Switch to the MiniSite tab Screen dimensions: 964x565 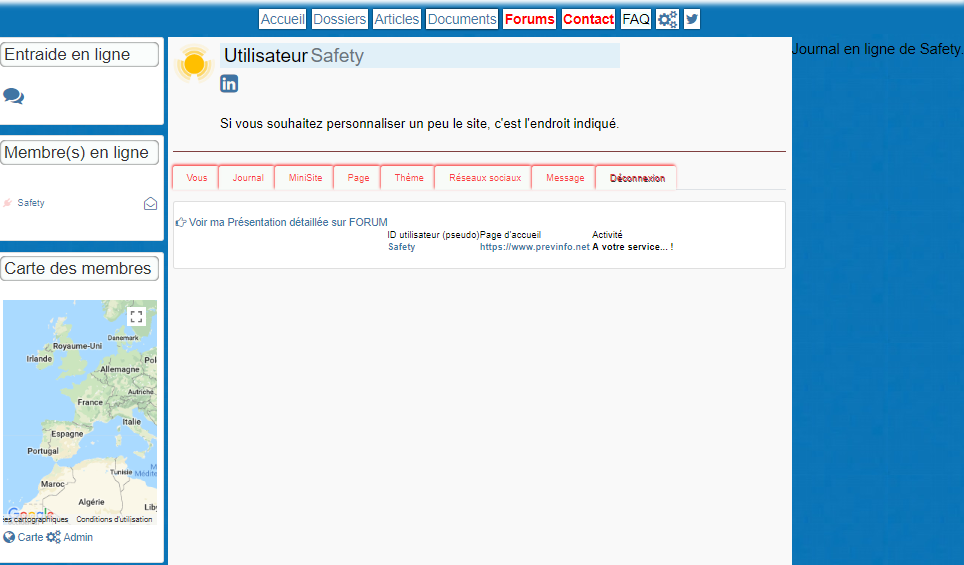[306, 178]
